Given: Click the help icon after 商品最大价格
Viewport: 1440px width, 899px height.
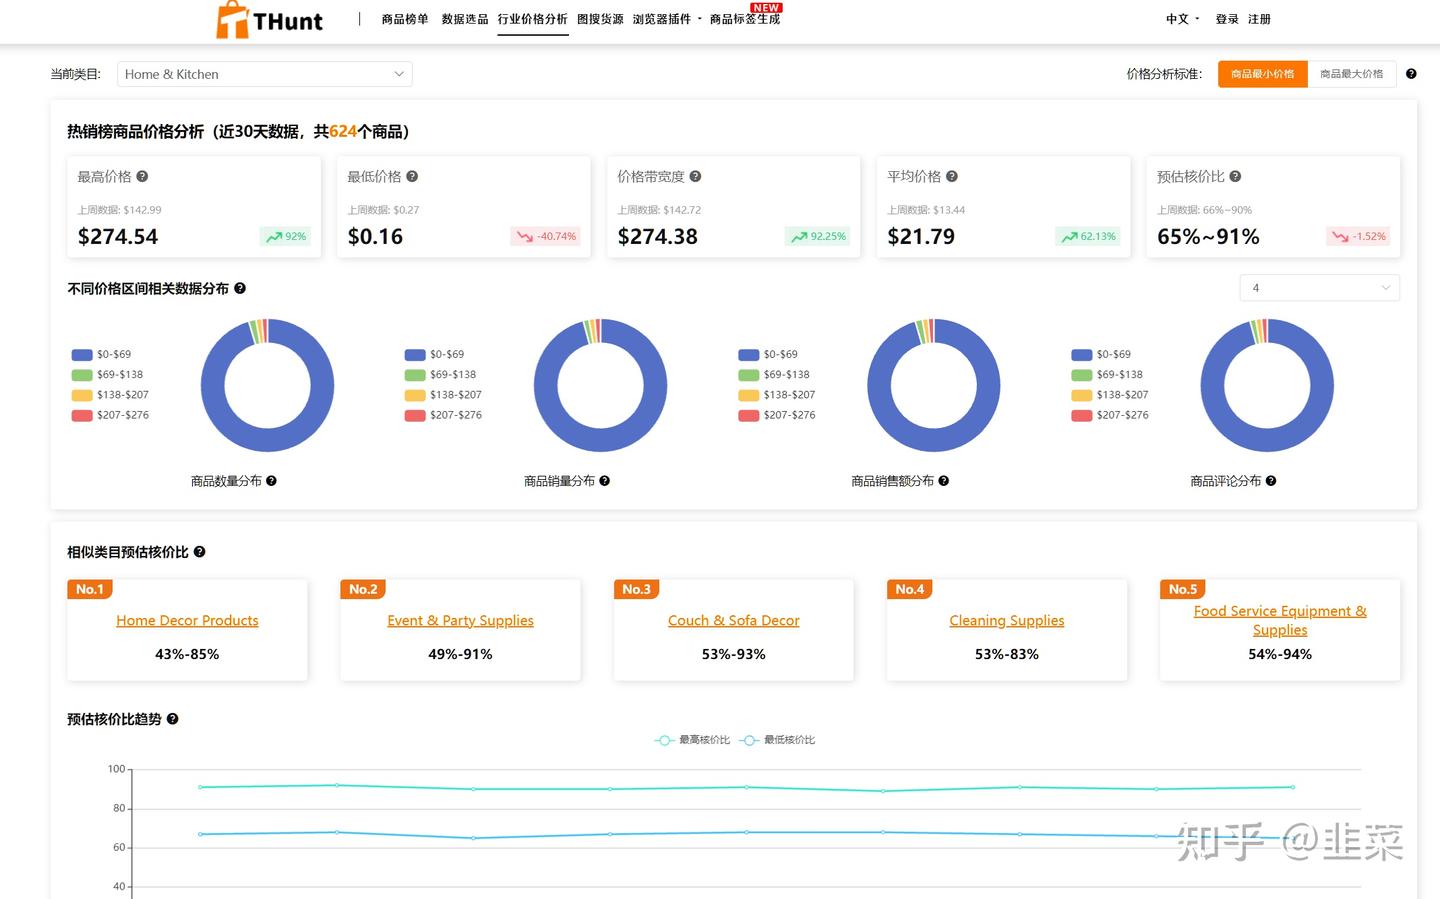Looking at the screenshot, I should pyautogui.click(x=1411, y=74).
